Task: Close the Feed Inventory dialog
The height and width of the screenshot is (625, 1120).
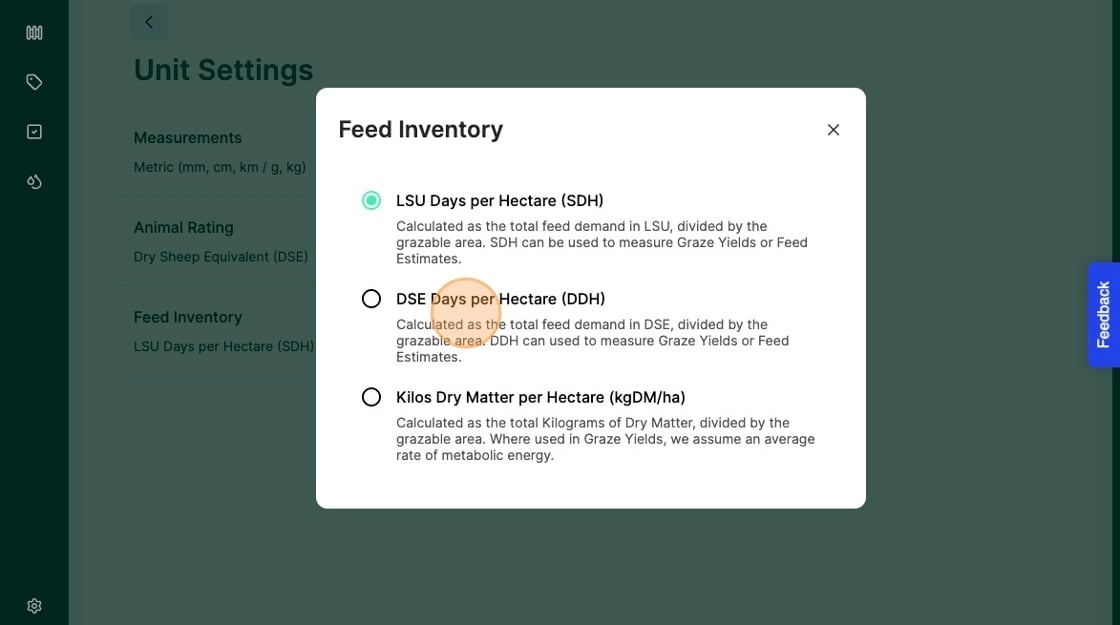Action: 833,130
